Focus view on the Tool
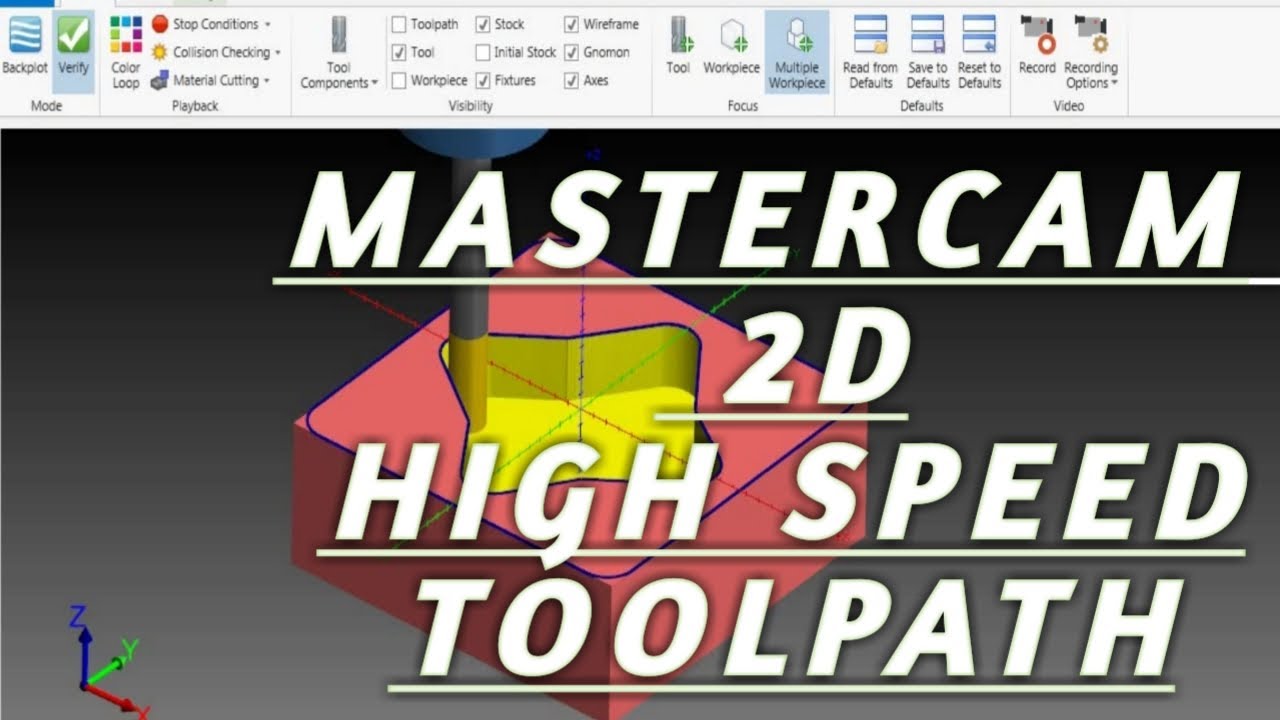The height and width of the screenshot is (720, 1280). click(678, 46)
